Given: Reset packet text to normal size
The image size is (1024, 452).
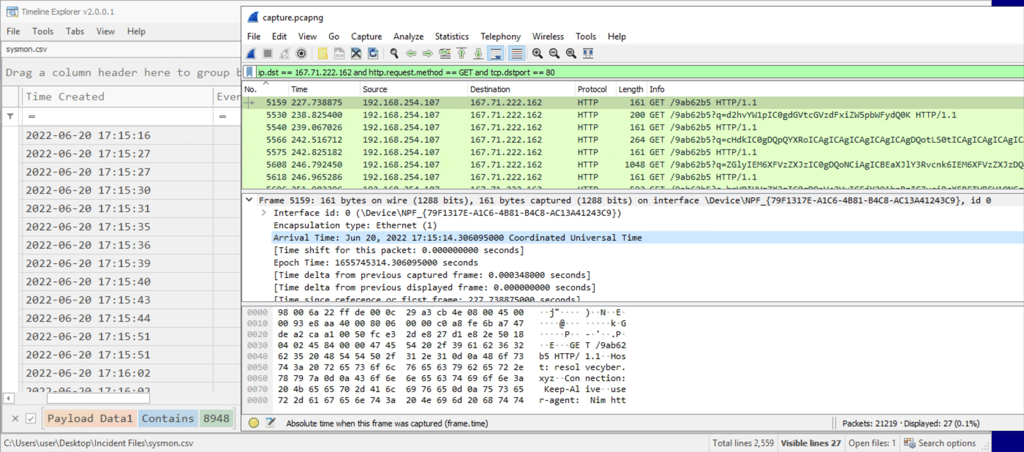Looking at the screenshot, I should tap(571, 54).
